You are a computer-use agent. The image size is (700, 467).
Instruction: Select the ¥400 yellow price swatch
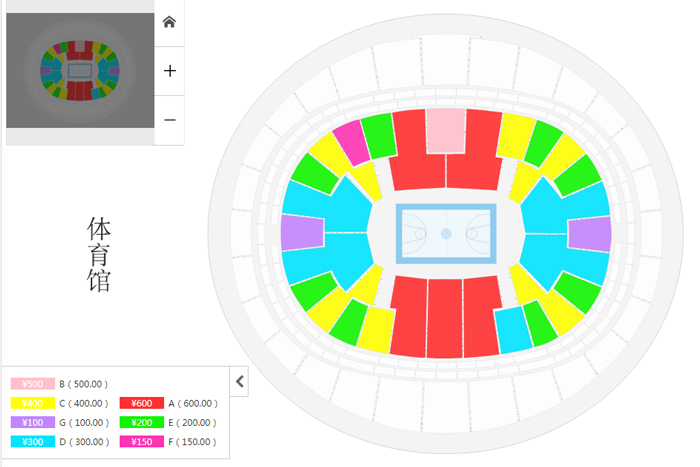point(33,403)
